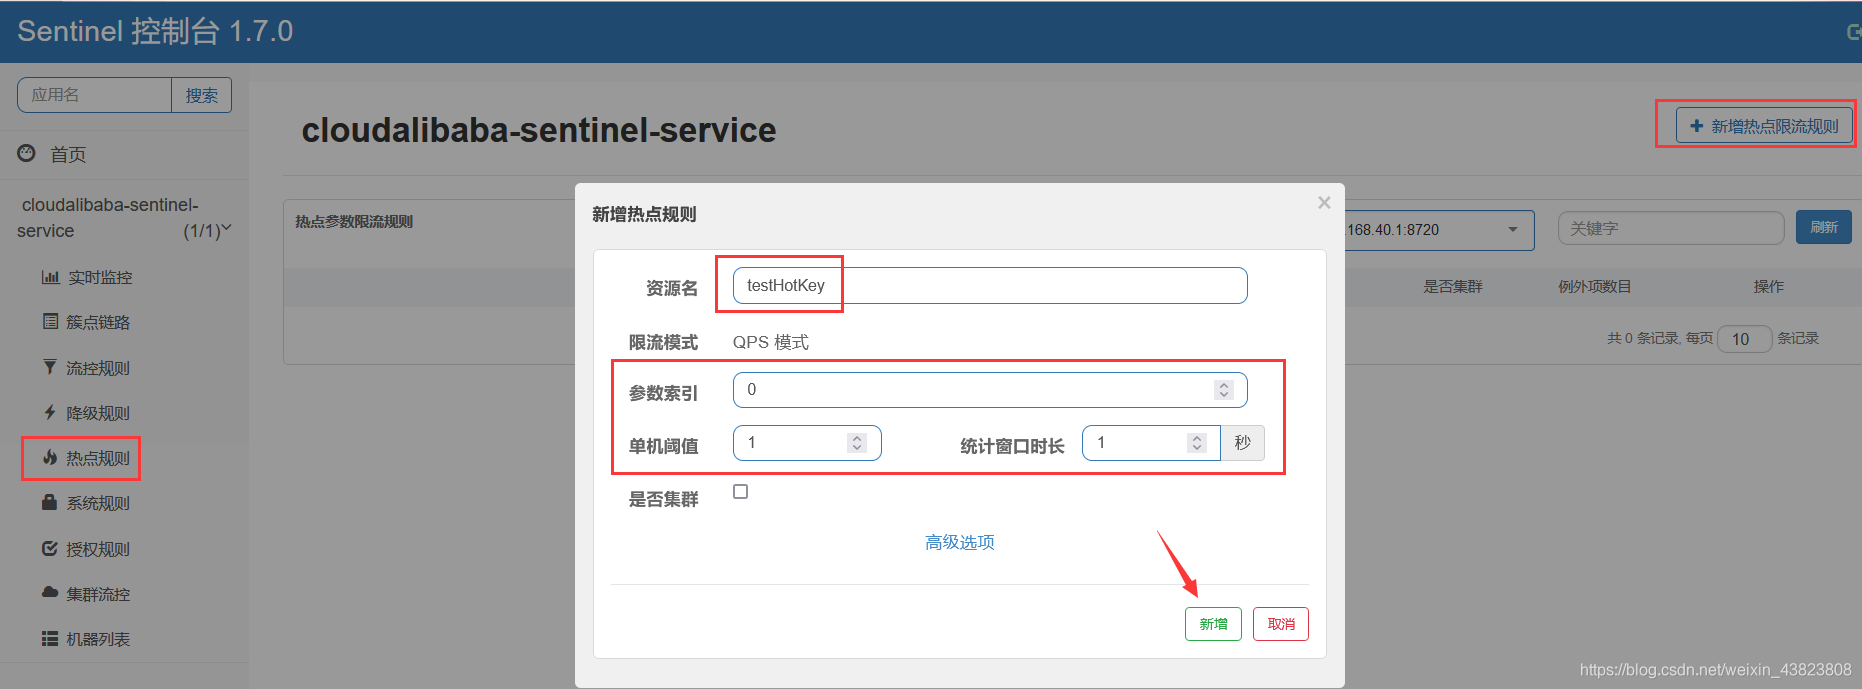The image size is (1862, 689).
Task: Click the 单机阈值 number field
Action: point(807,443)
